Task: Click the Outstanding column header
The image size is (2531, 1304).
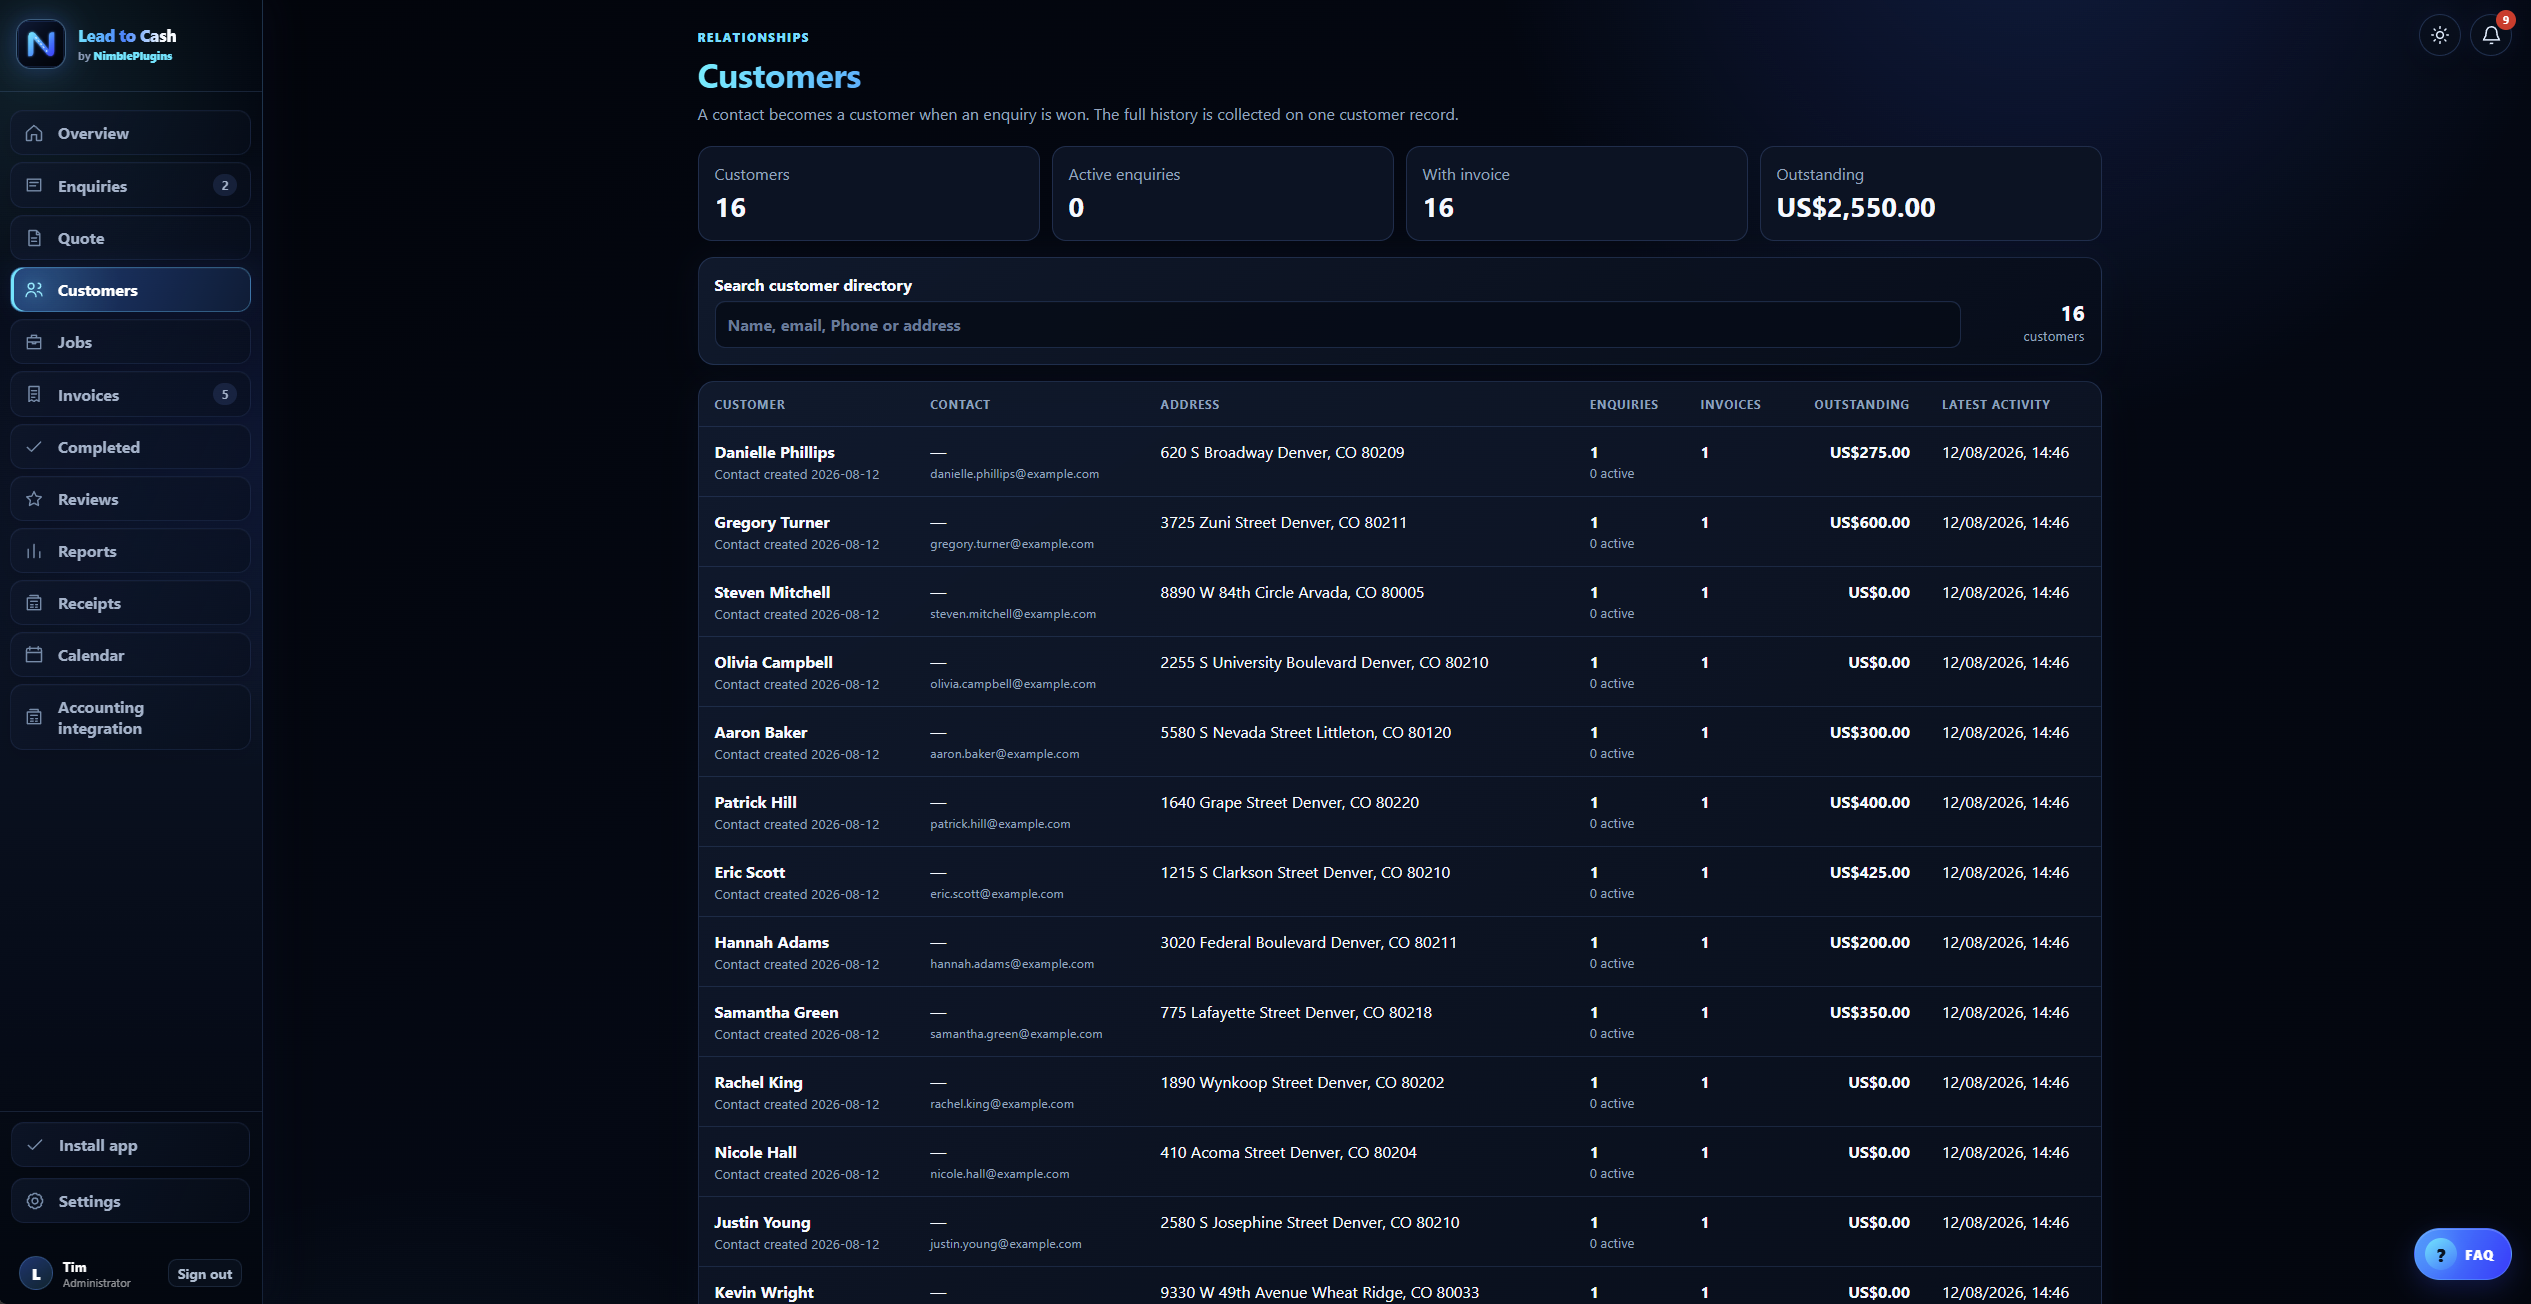Action: click(1861, 404)
